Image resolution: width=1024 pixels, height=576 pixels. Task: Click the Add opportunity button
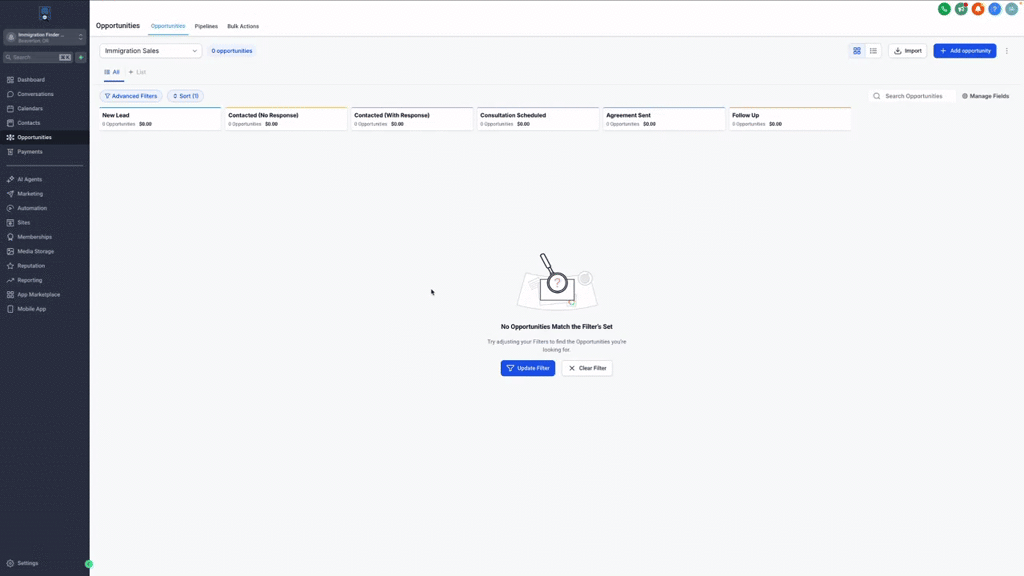[964, 51]
